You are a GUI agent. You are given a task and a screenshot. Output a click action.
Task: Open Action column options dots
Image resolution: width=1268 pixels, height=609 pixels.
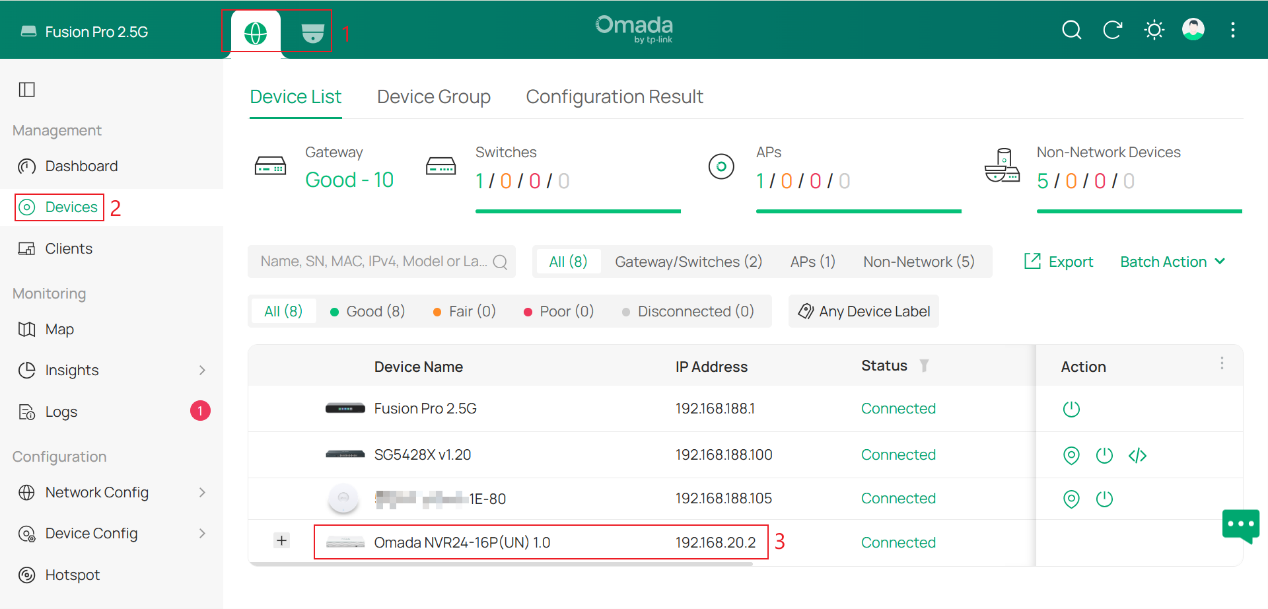(1221, 364)
